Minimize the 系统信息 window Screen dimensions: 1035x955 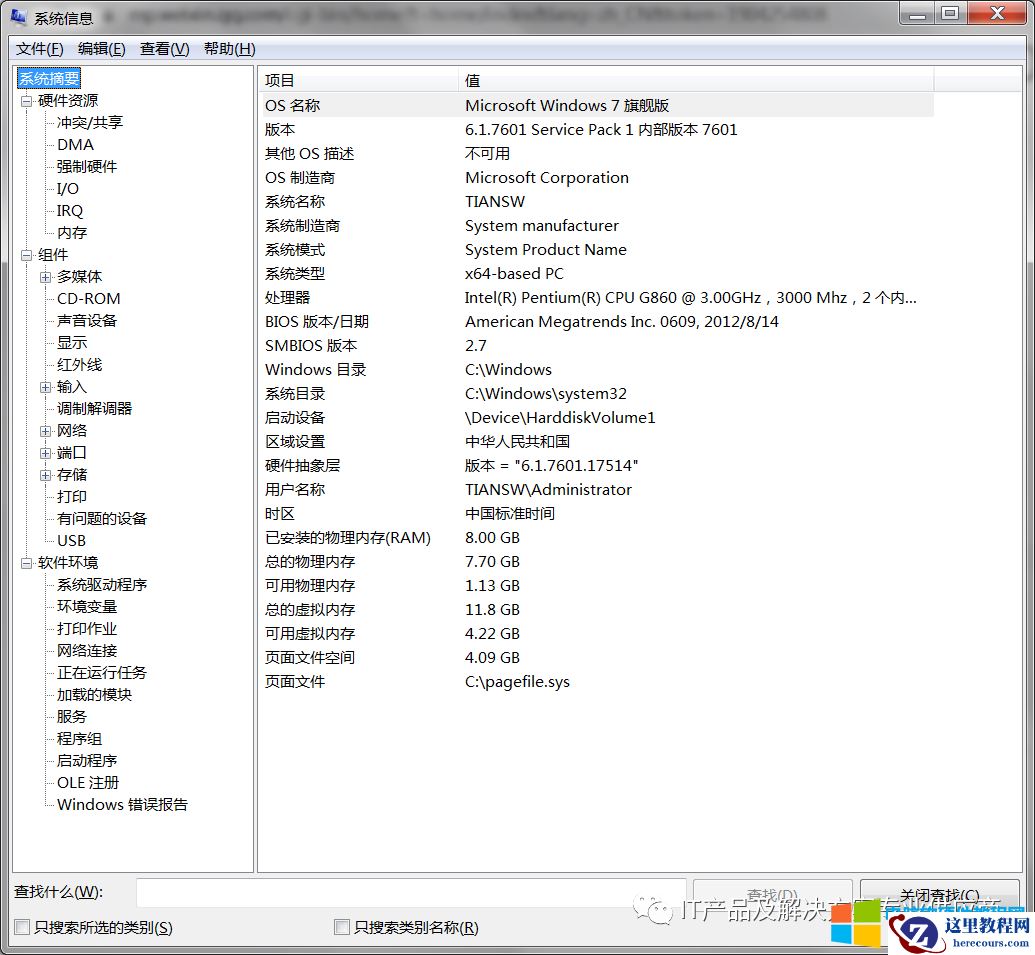[917, 13]
